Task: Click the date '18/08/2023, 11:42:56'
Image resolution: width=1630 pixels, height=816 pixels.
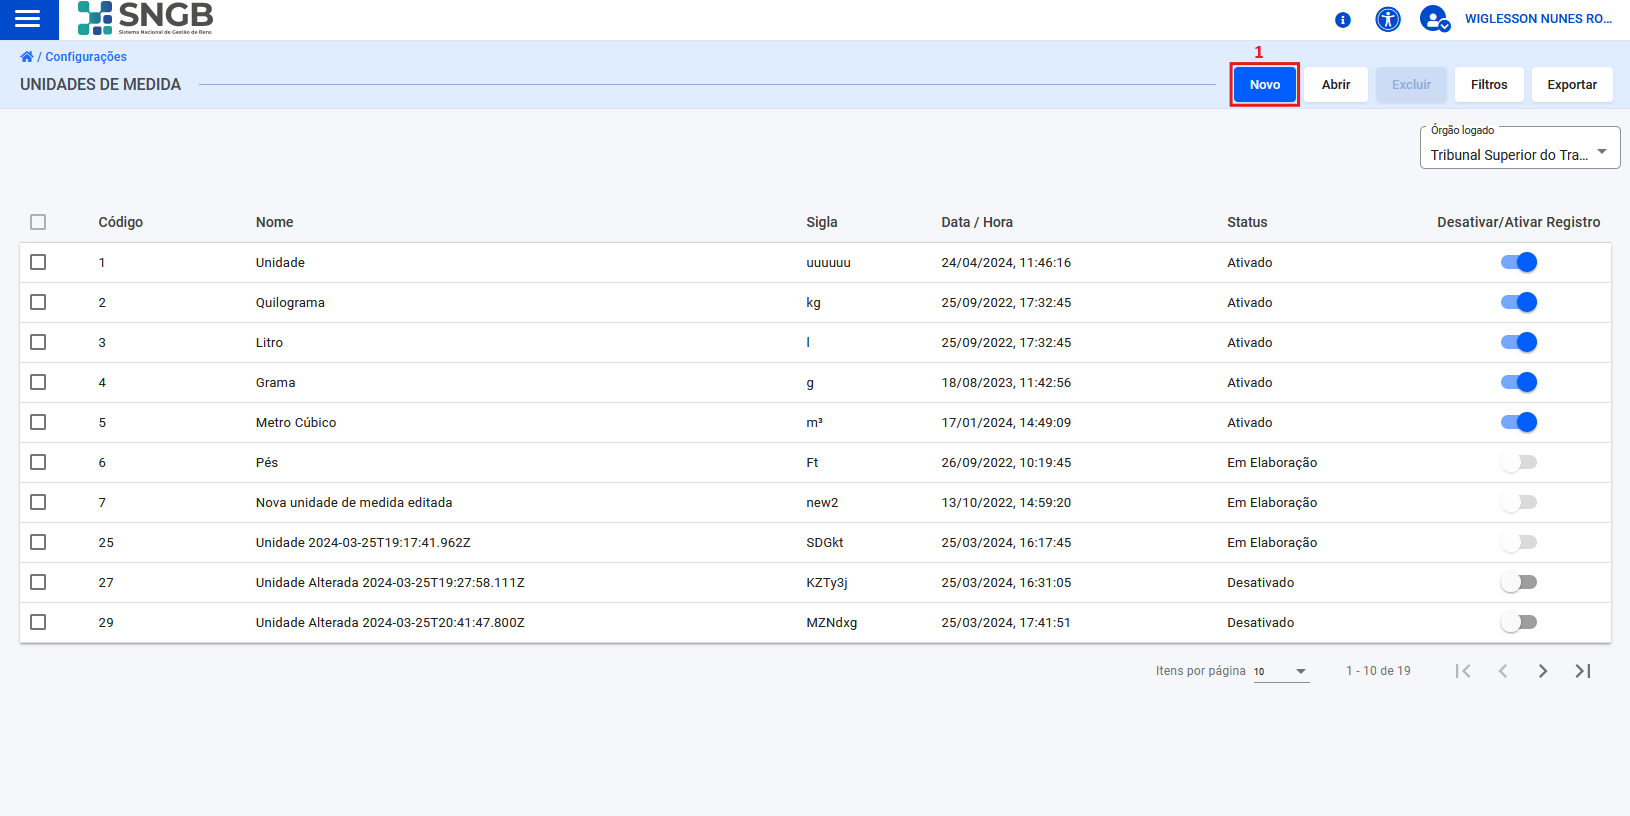Action: pos(1006,383)
